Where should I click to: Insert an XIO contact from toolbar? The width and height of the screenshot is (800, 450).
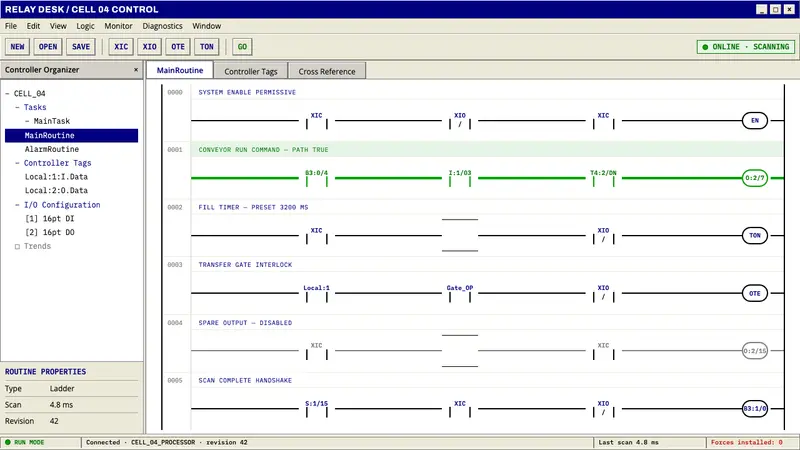(149, 46)
